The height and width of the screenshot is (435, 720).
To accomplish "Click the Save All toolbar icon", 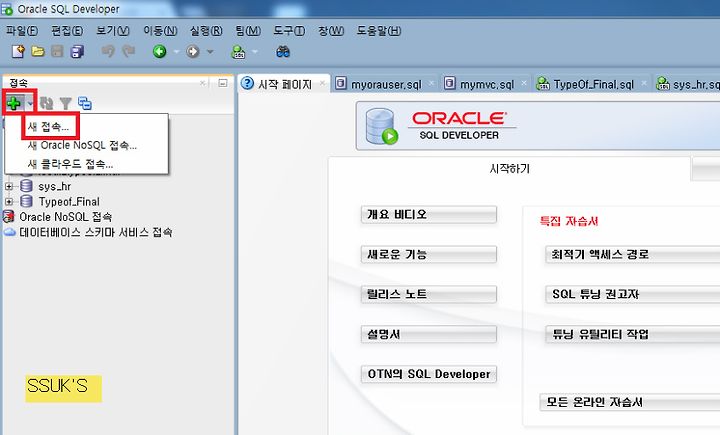I will (x=77, y=51).
